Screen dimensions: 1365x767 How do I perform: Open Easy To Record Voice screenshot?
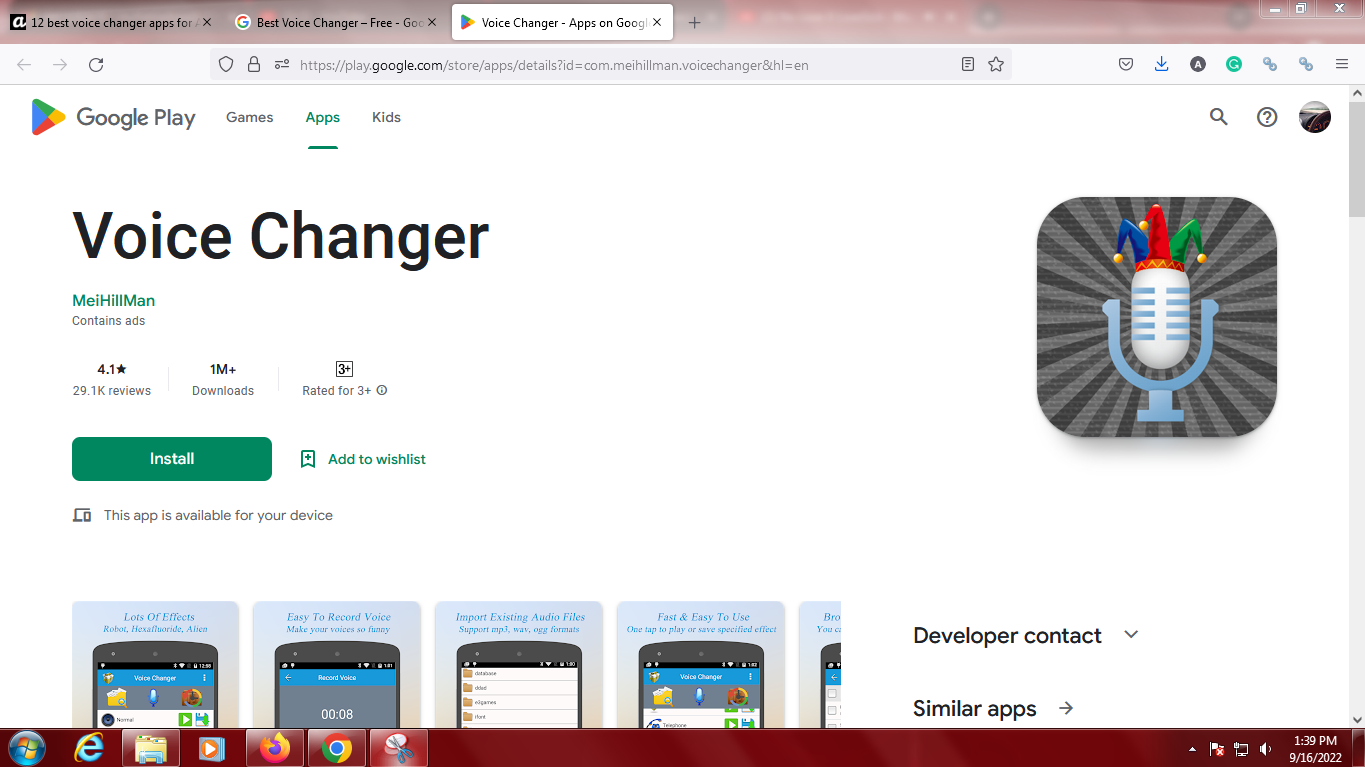coord(337,664)
